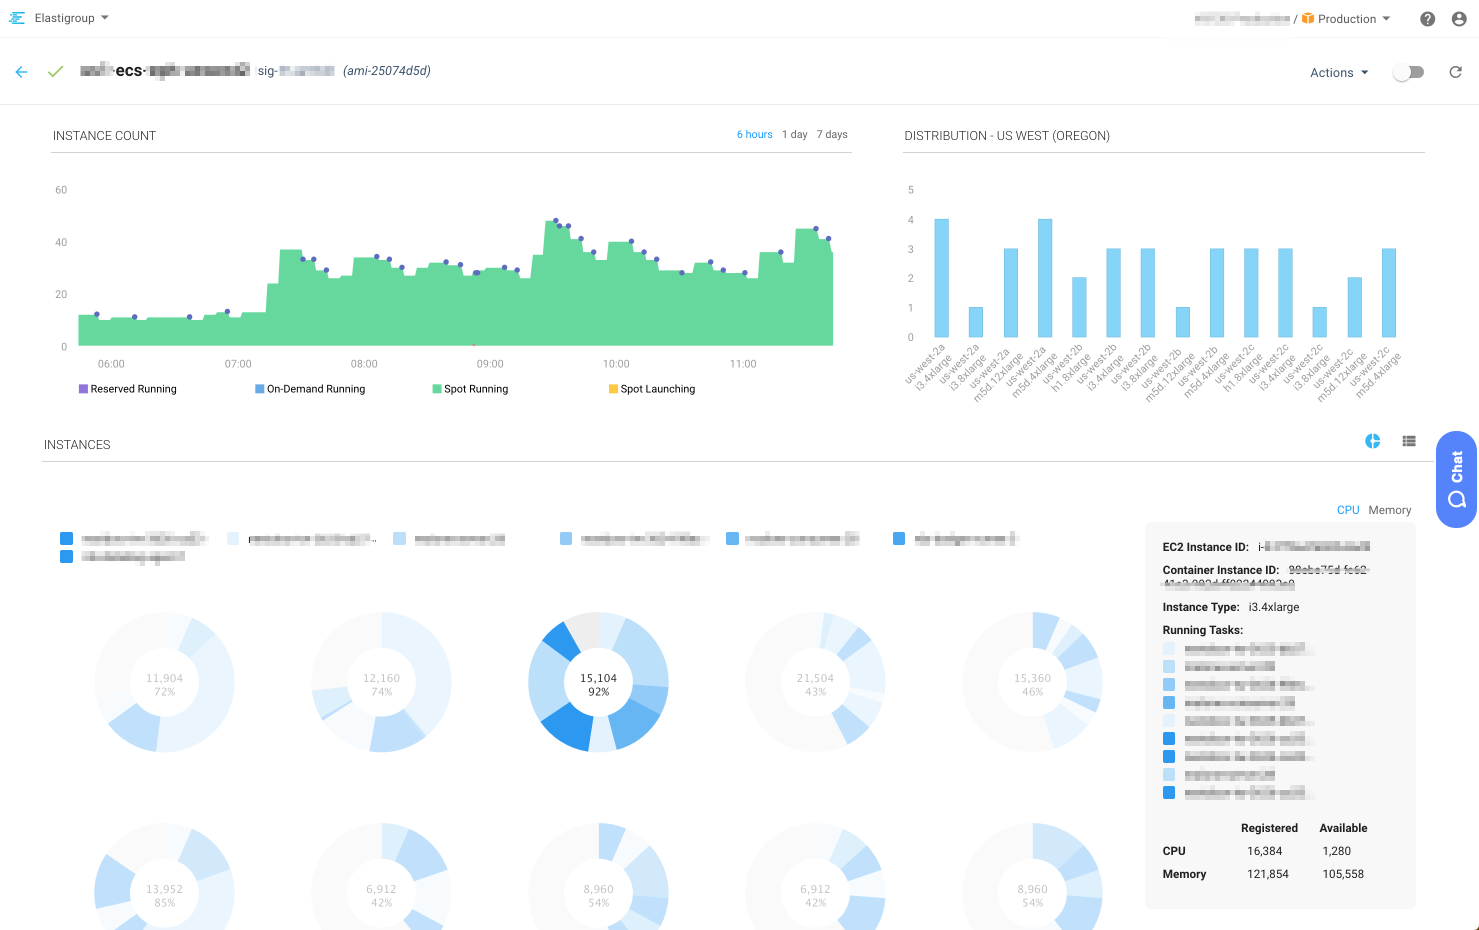The image size is (1479, 930).
Task: Open the user account icon
Action: click(x=1459, y=19)
